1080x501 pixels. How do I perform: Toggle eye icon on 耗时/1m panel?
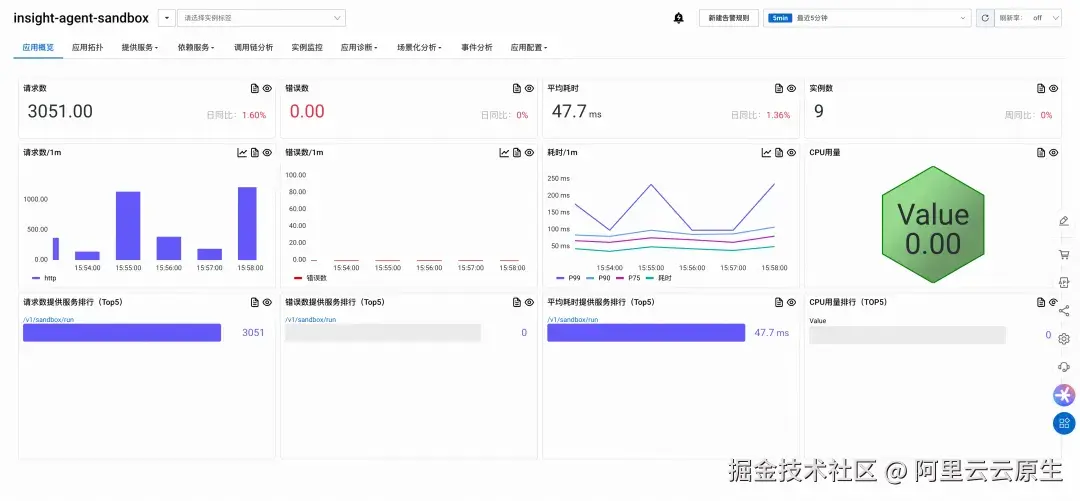791,152
